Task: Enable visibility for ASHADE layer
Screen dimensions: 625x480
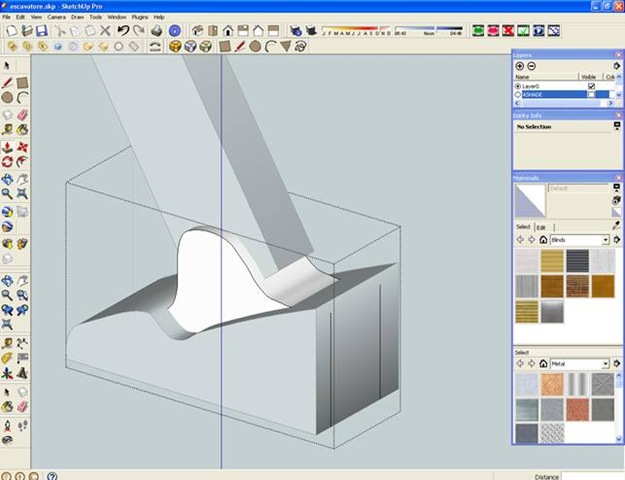Action: pyautogui.click(x=591, y=95)
